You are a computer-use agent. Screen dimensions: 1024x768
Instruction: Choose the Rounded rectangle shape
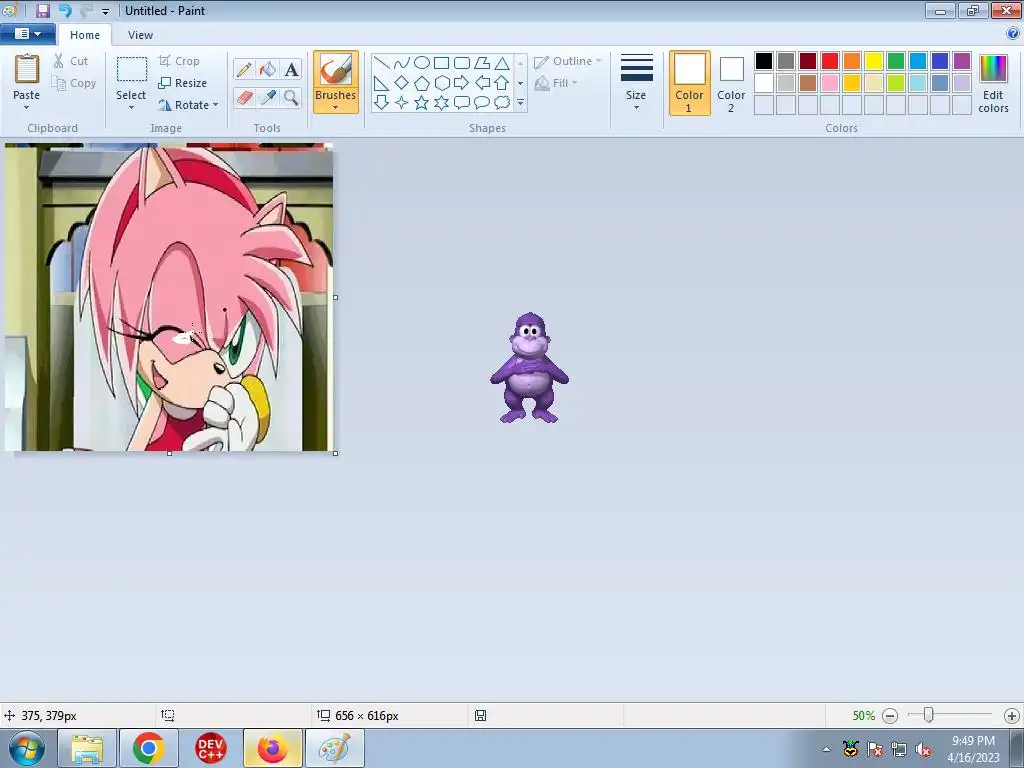coord(462,63)
